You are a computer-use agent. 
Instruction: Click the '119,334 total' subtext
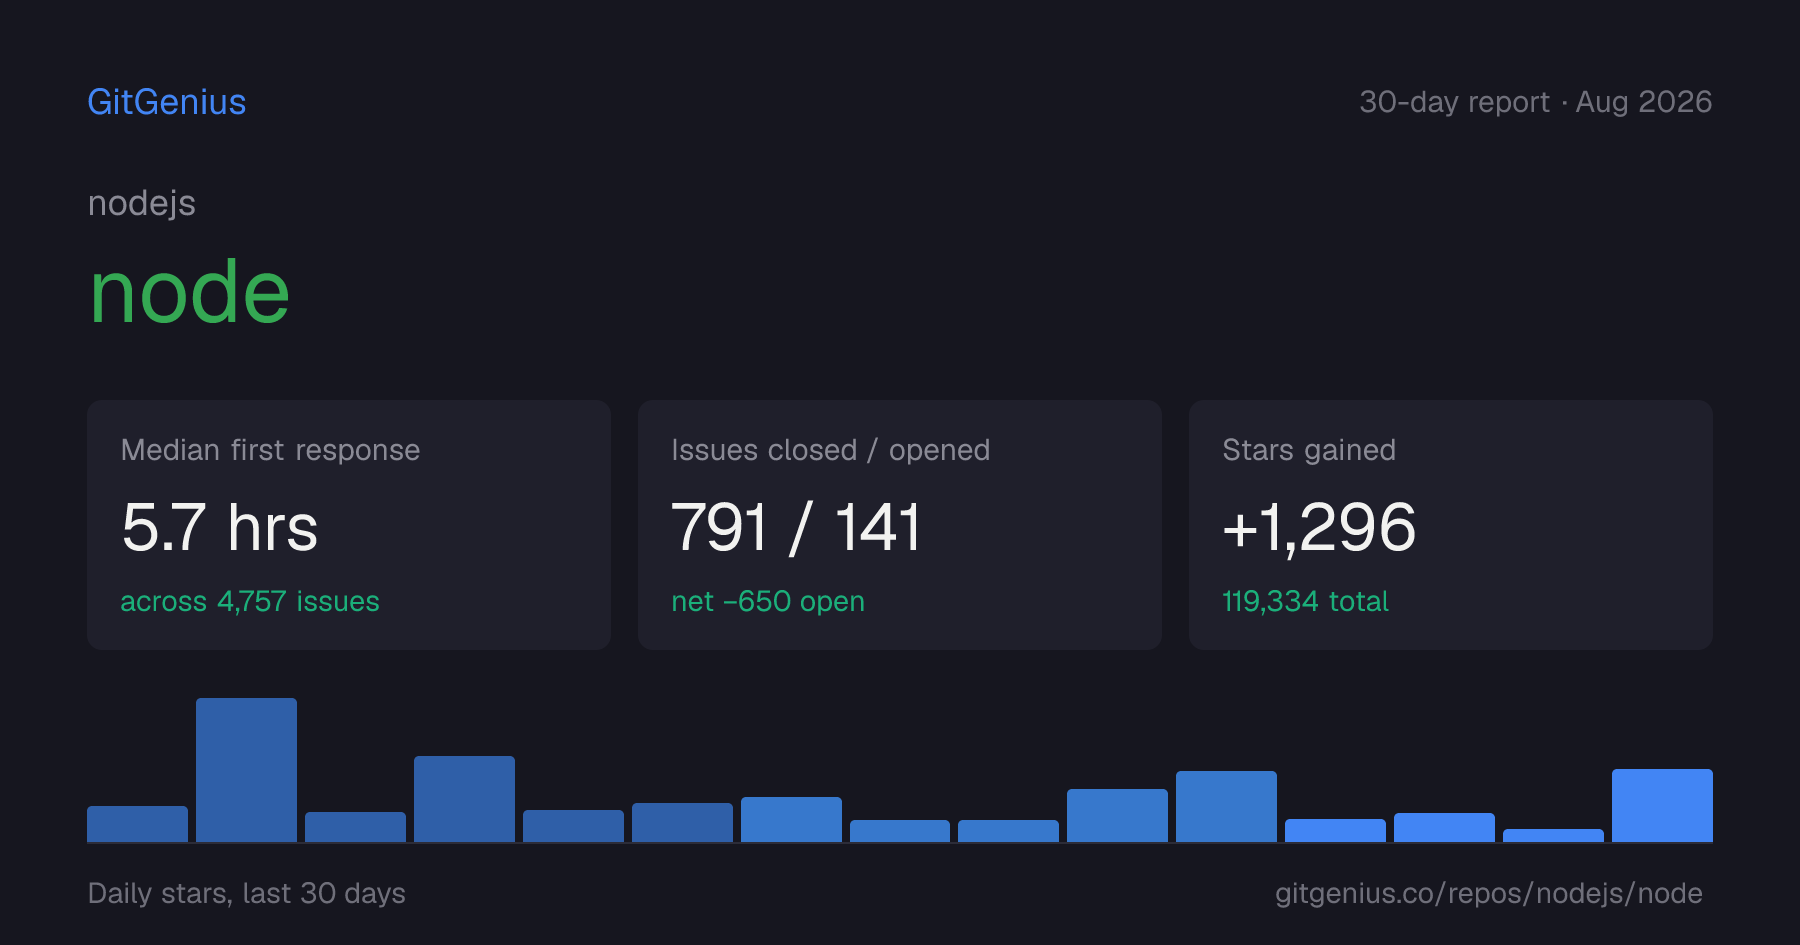1305,601
